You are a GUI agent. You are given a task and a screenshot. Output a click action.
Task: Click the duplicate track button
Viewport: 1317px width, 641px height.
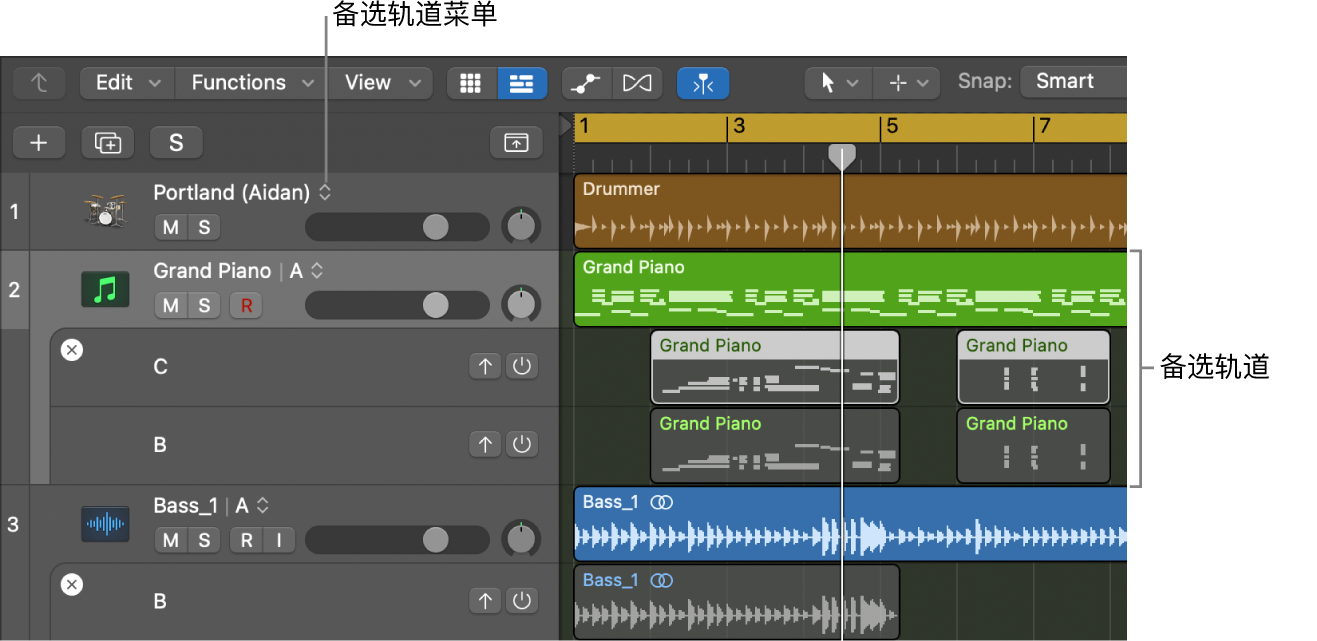[x=107, y=142]
